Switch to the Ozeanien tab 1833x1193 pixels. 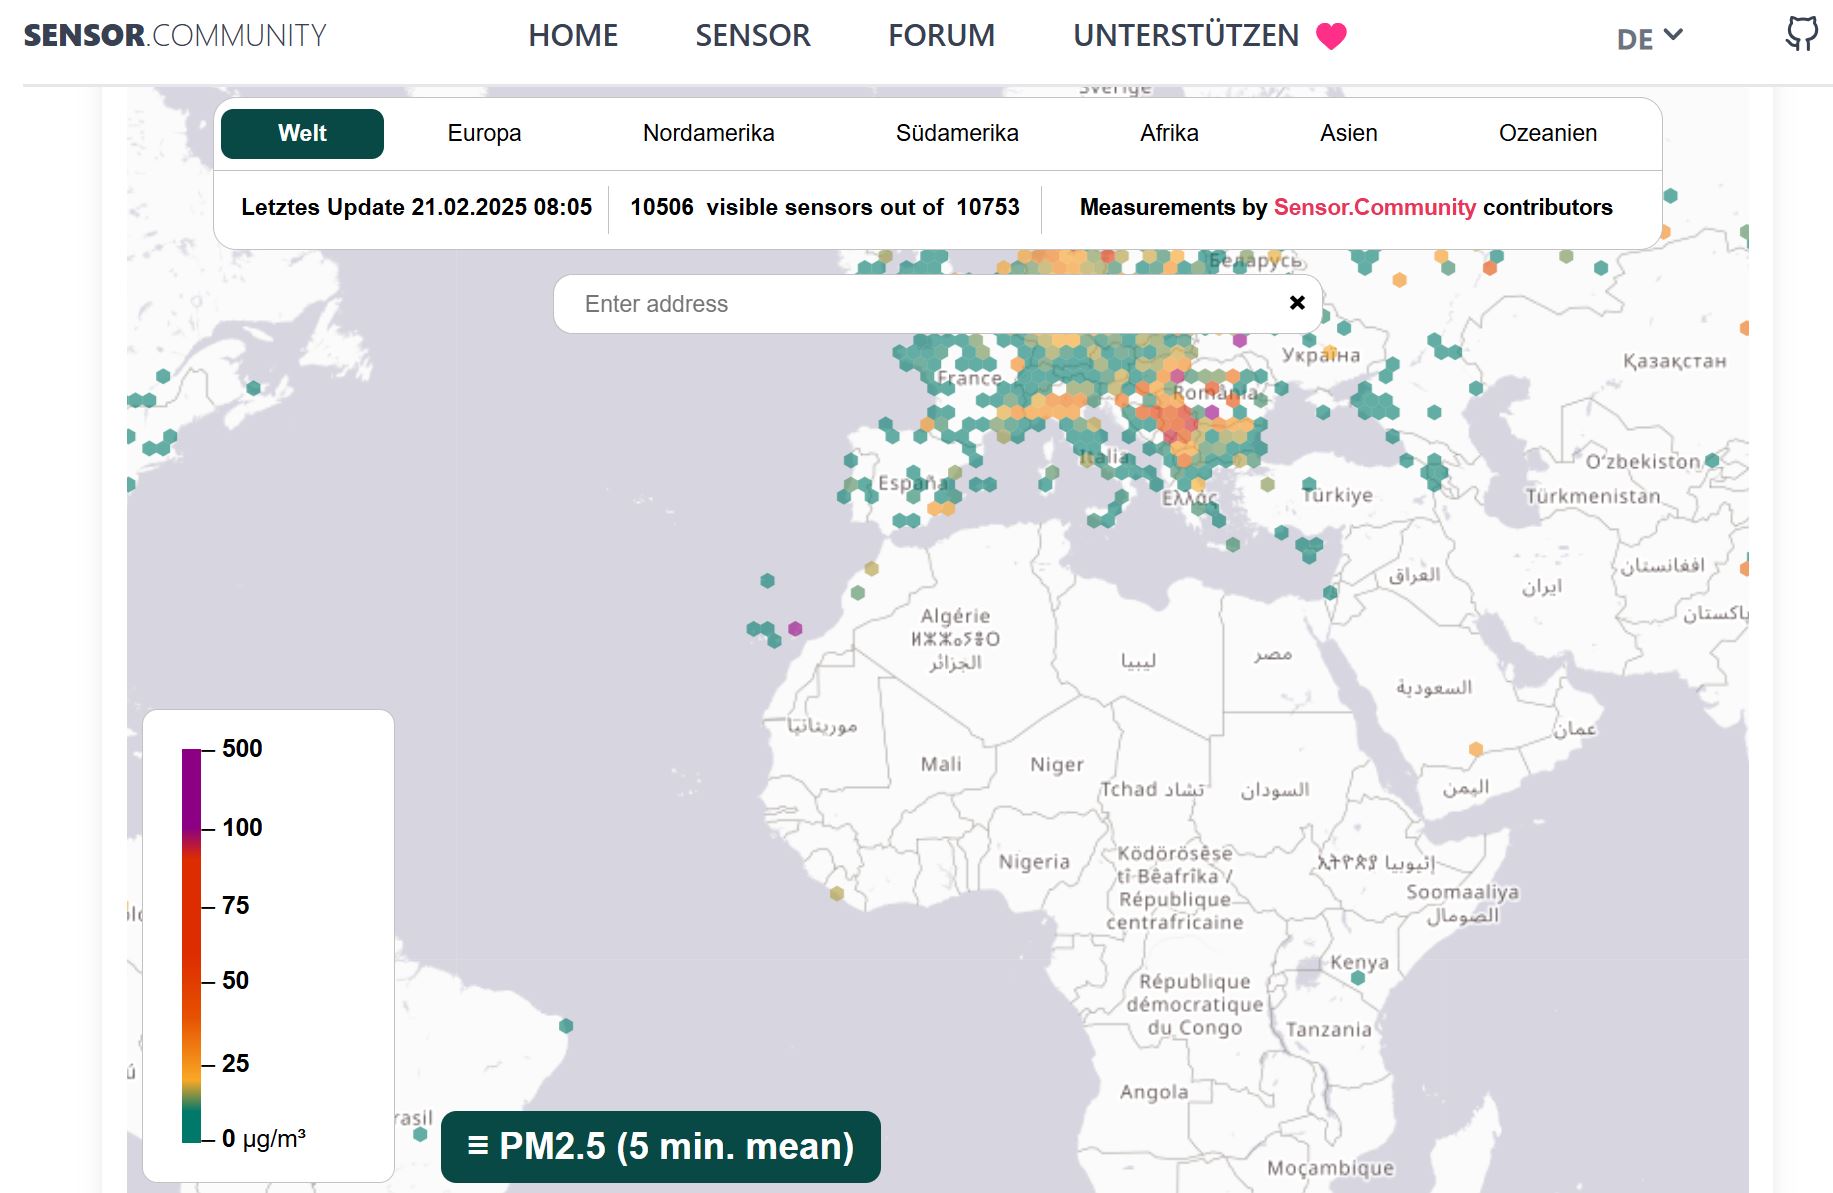(1547, 132)
